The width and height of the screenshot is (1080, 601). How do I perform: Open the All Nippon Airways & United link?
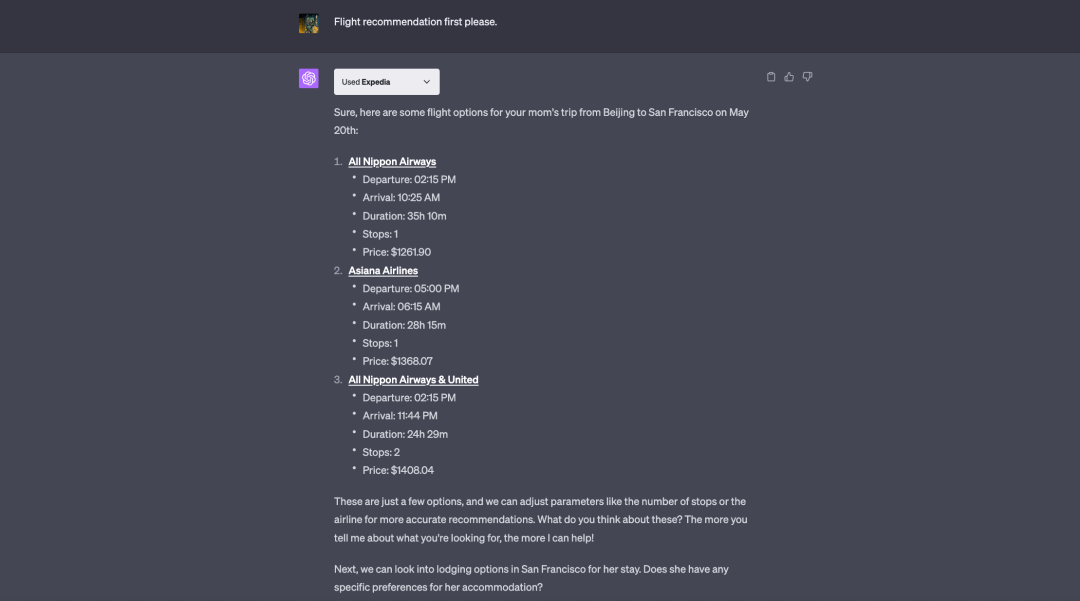[x=413, y=380]
